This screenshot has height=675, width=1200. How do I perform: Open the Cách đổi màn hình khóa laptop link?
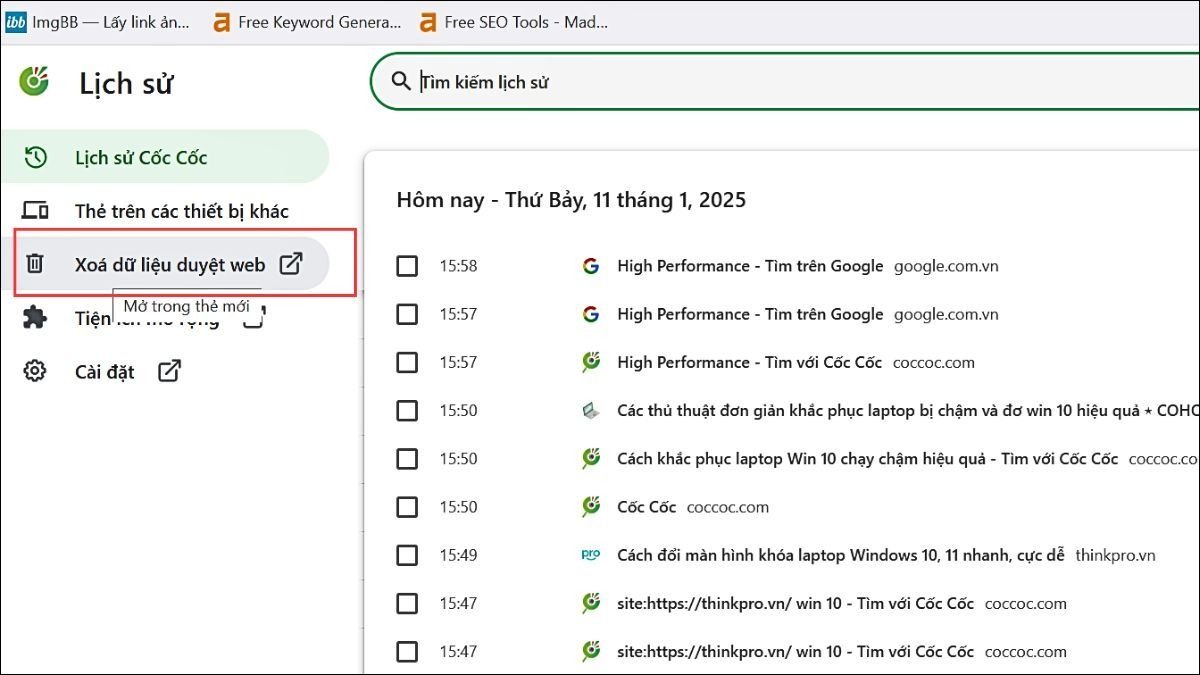click(x=841, y=555)
